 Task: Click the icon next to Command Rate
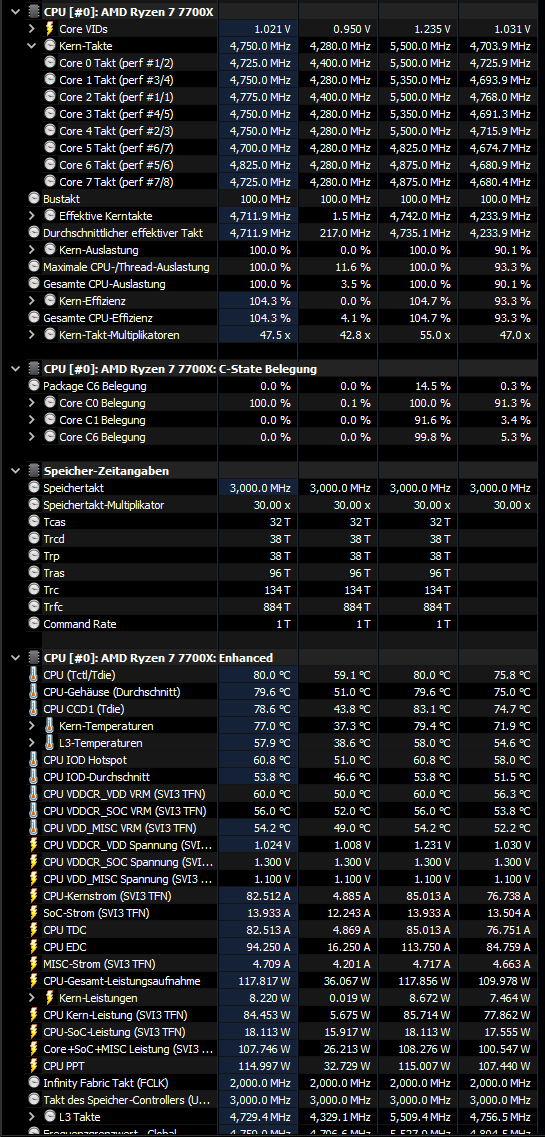click(33, 624)
